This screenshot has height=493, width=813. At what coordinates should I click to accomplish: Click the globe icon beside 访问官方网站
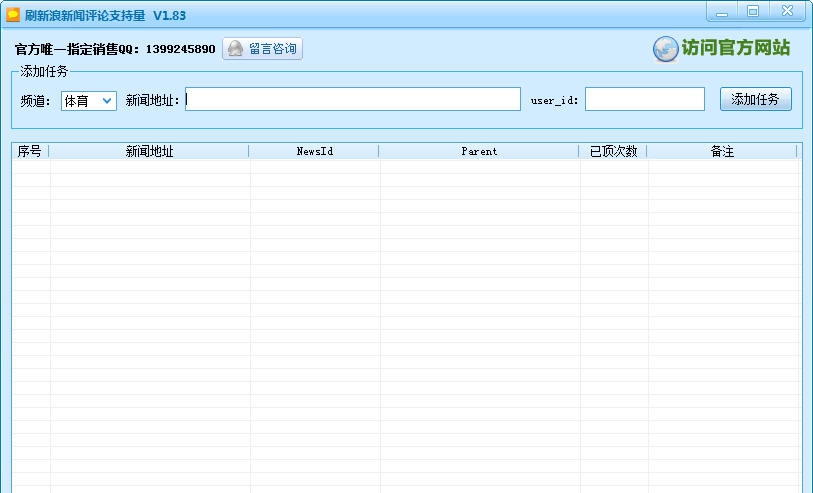click(665, 49)
